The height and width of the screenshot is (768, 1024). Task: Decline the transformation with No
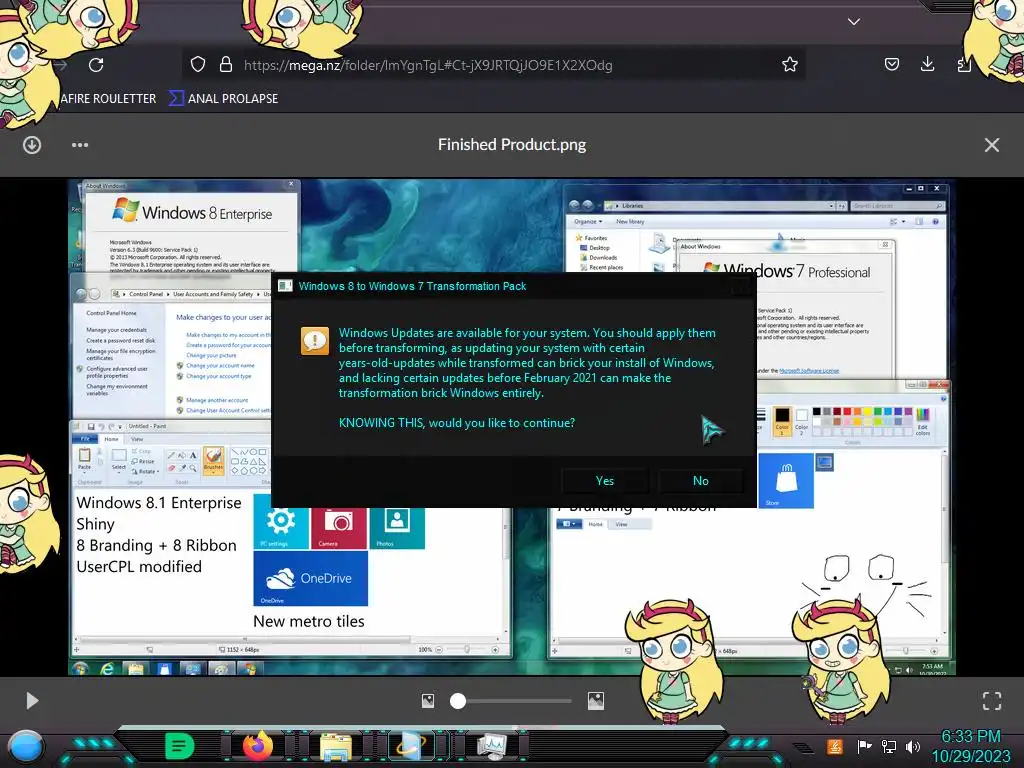pos(701,481)
